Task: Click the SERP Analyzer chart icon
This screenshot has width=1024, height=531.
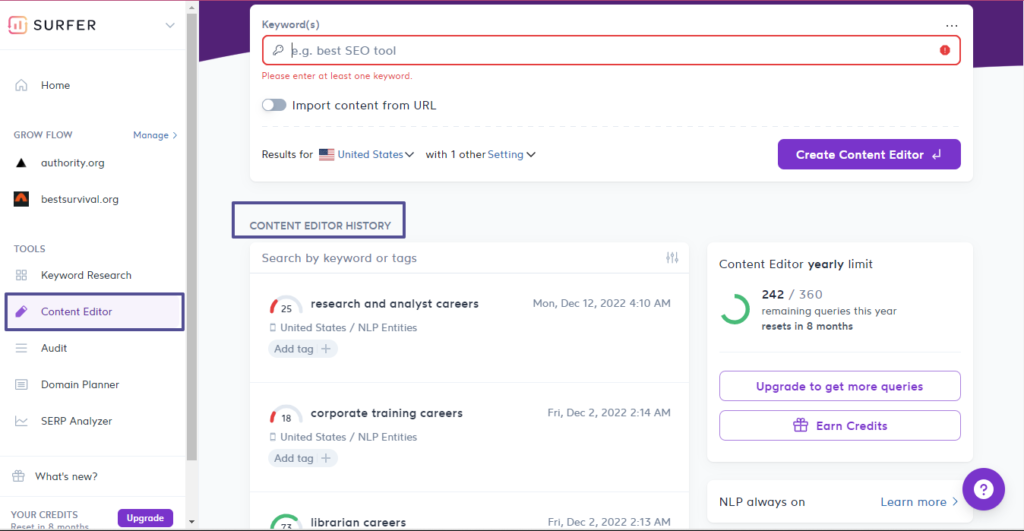Action: coord(22,421)
